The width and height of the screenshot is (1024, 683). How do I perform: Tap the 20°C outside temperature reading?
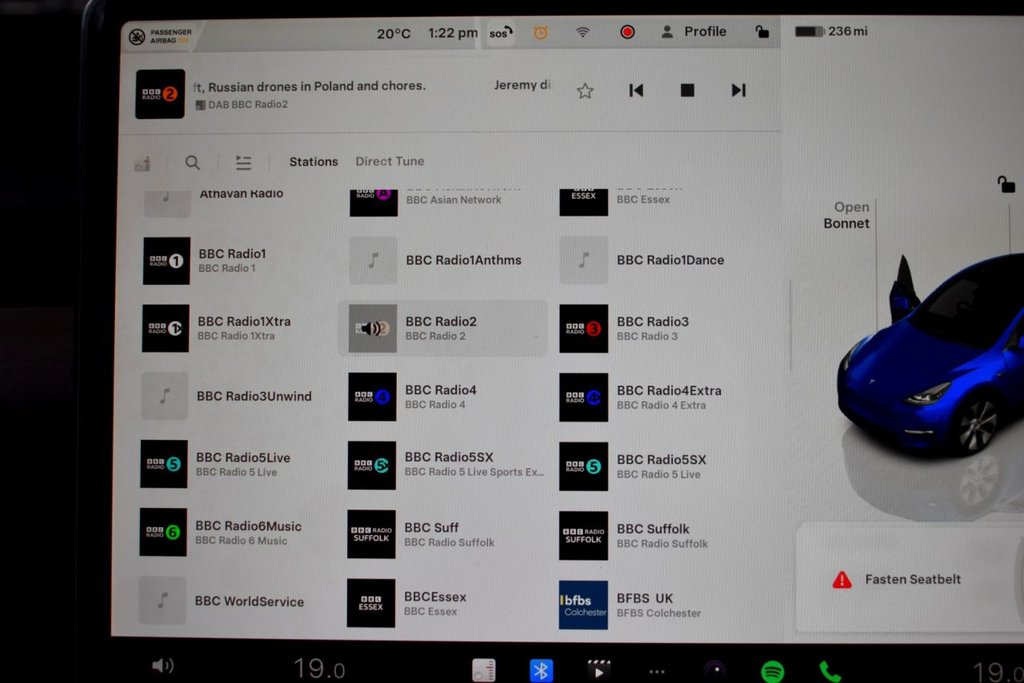pos(393,33)
